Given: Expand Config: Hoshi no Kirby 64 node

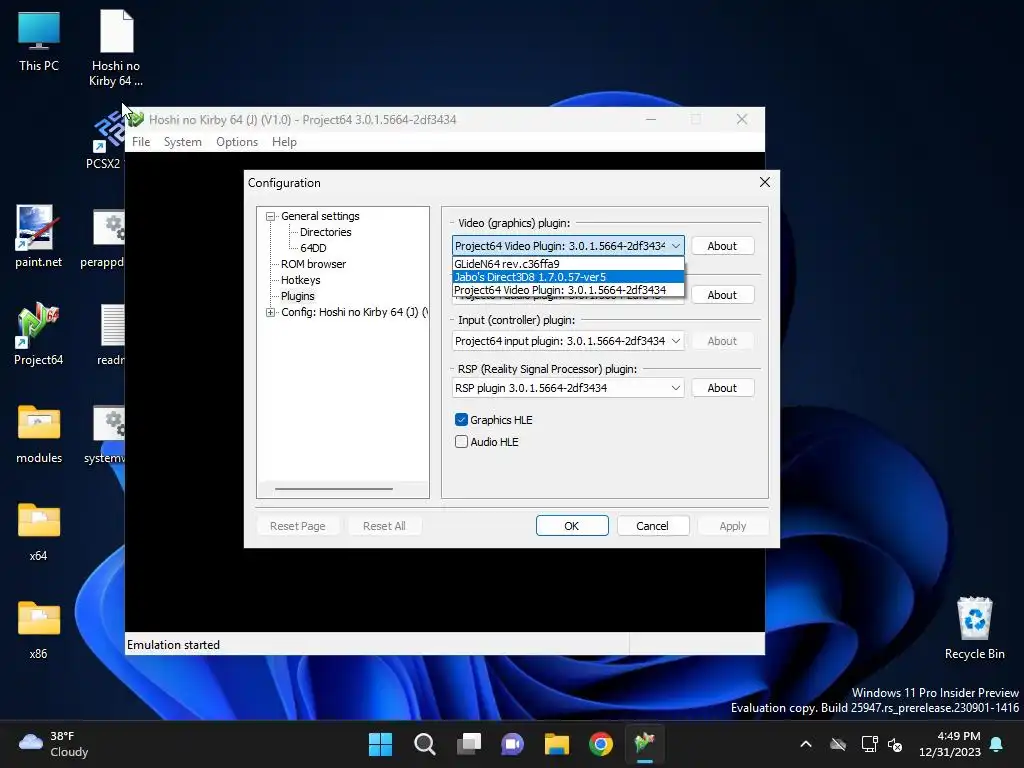Looking at the screenshot, I should click(x=270, y=312).
